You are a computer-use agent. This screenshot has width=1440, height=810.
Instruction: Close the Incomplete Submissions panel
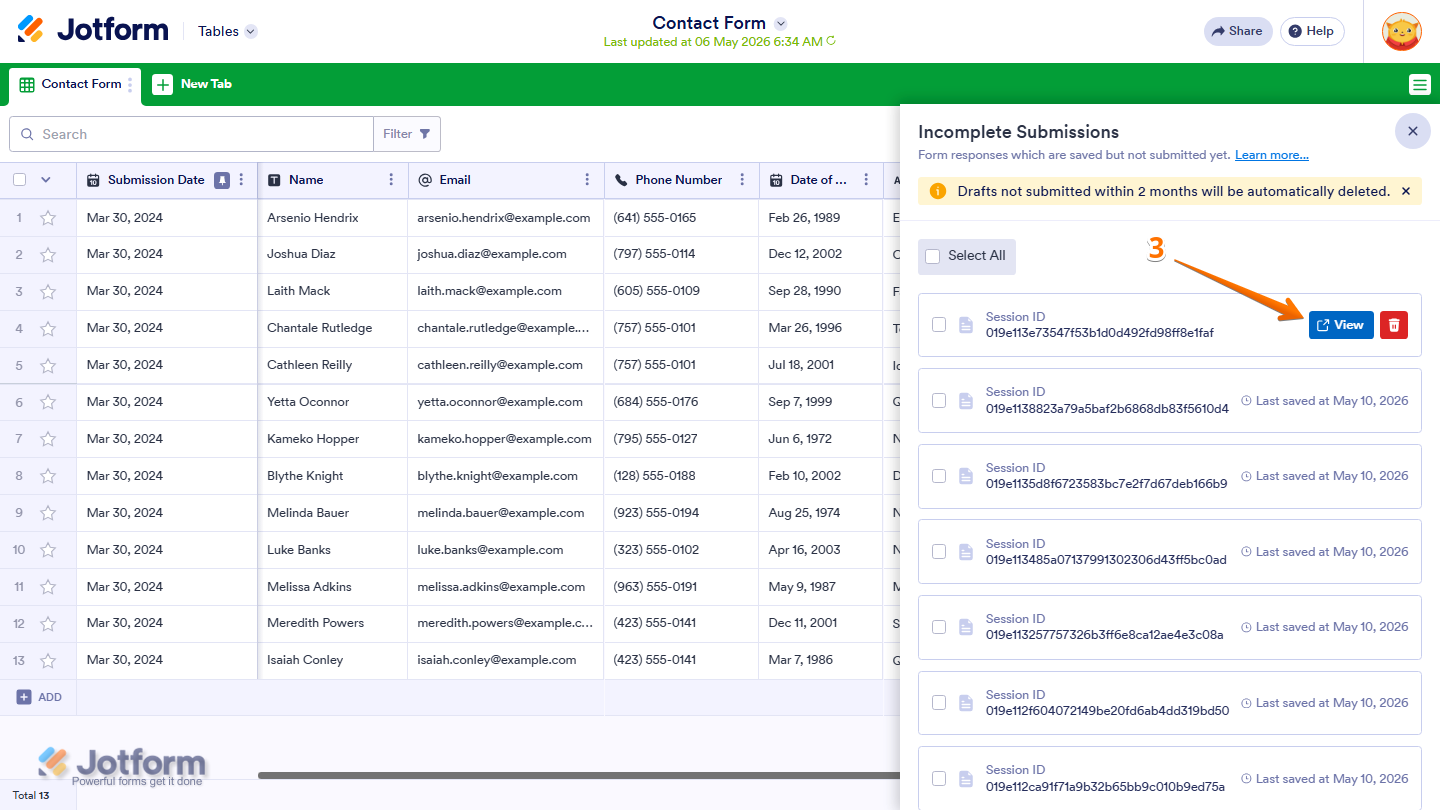(x=1412, y=131)
